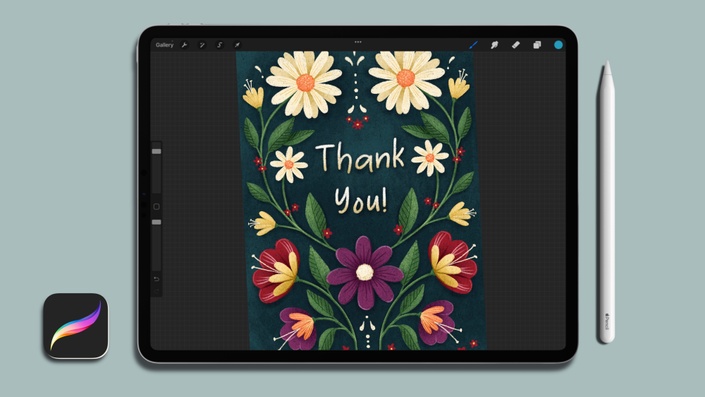Activate the Transform arrow tool
The height and width of the screenshot is (397, 705).
[237, 45]
